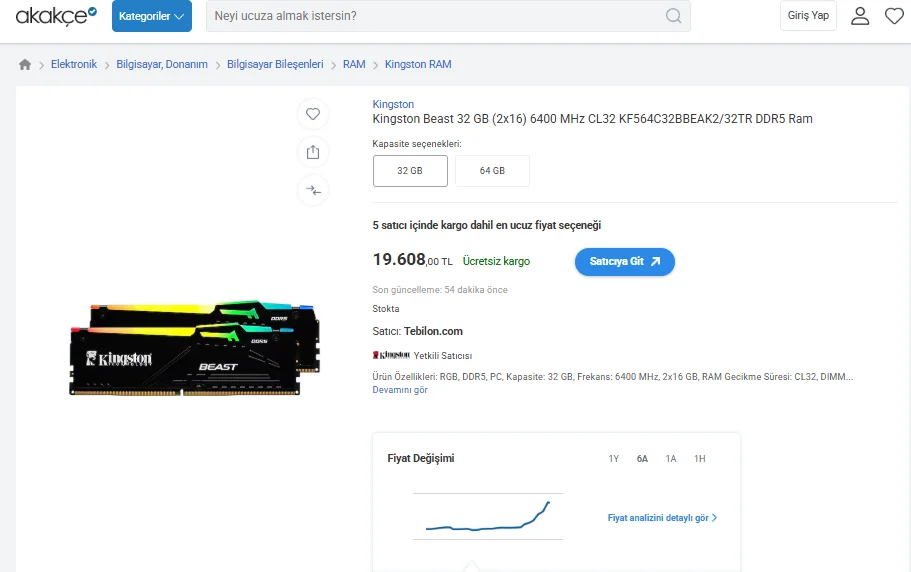This screenshot has width=911, height=572.
Task: Click the Fiyat Değişimi heading
Action: tap(421, 458)
